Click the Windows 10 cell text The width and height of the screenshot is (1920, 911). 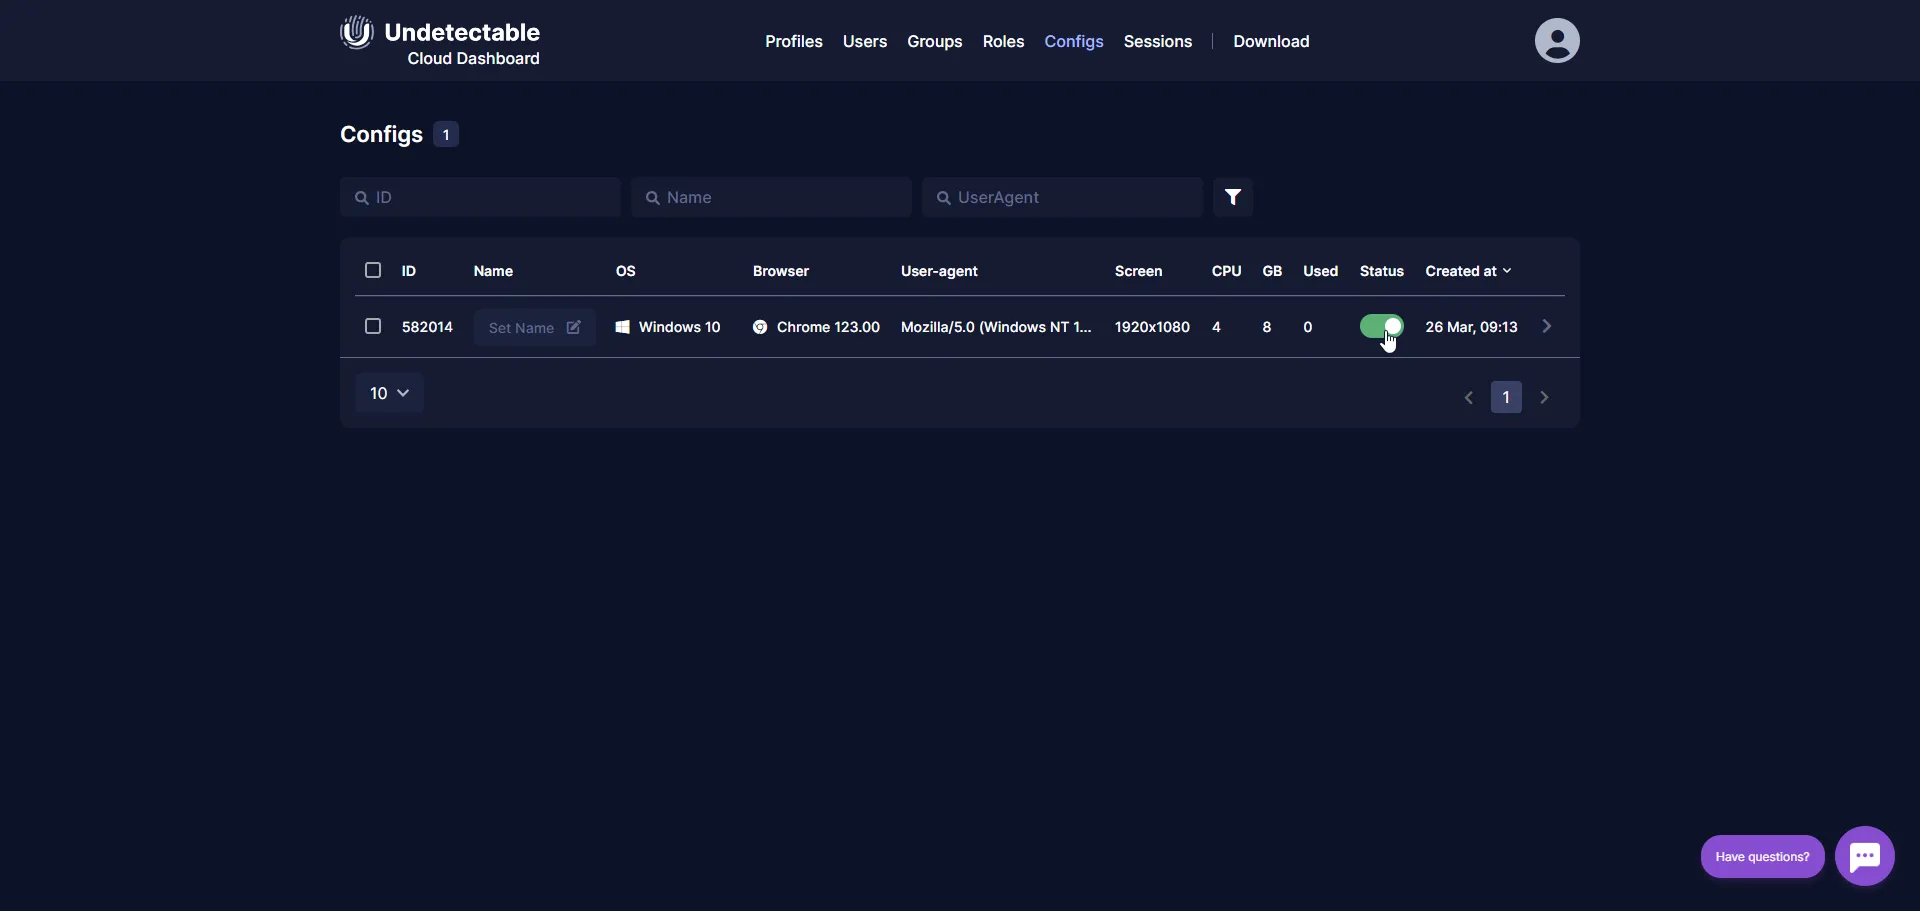click(x=679, y=327)
